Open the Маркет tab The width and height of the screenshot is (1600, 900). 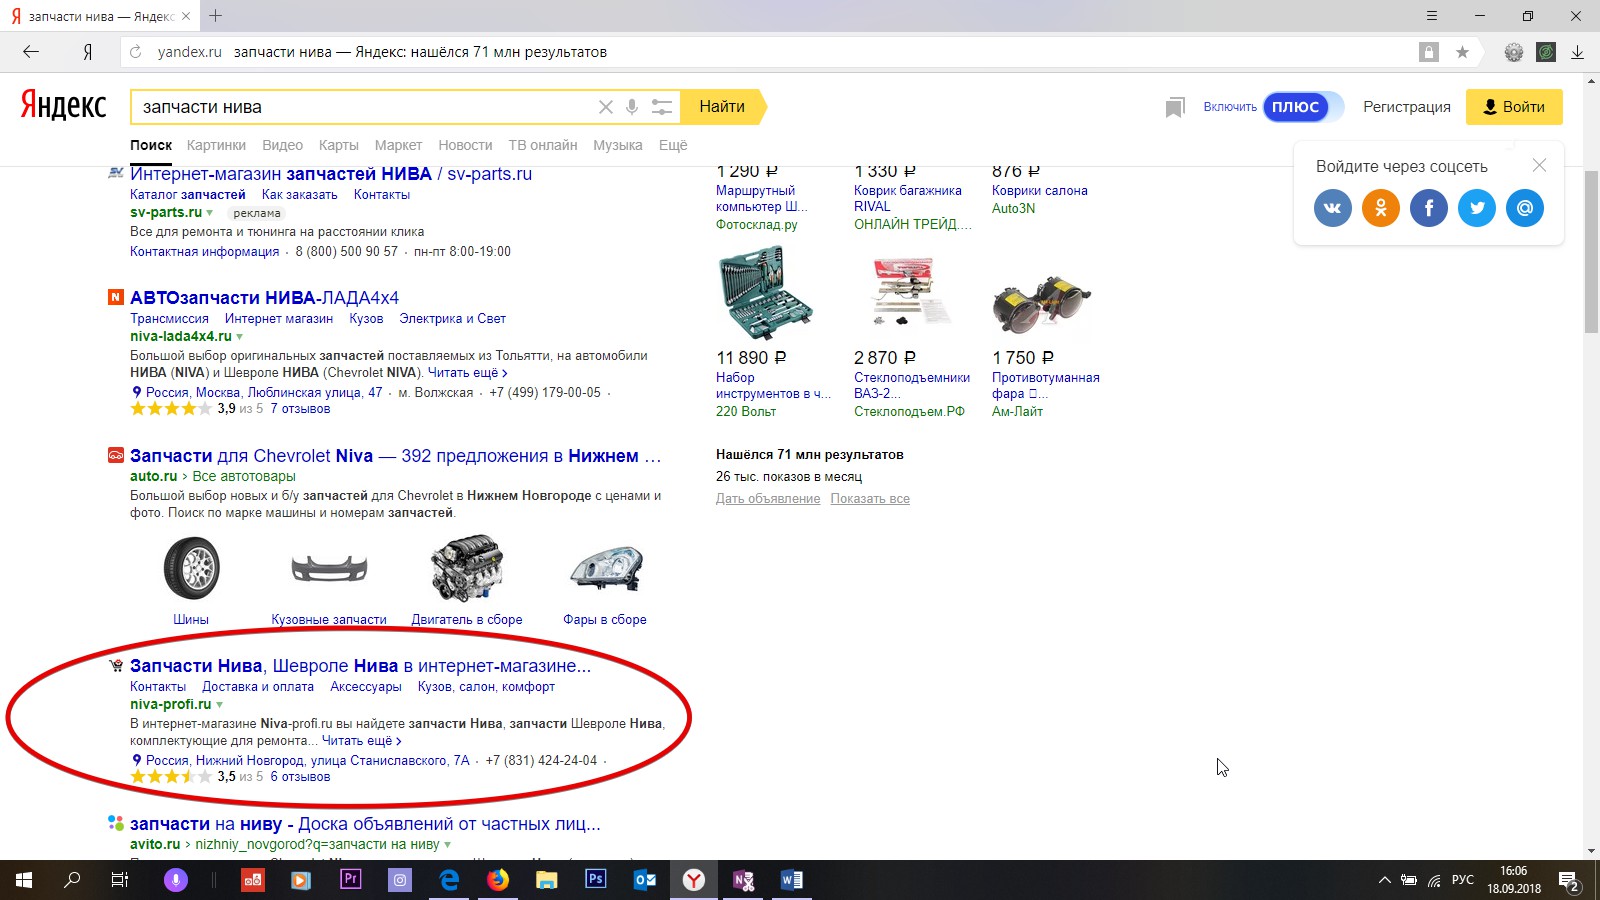tap(398, 145)
